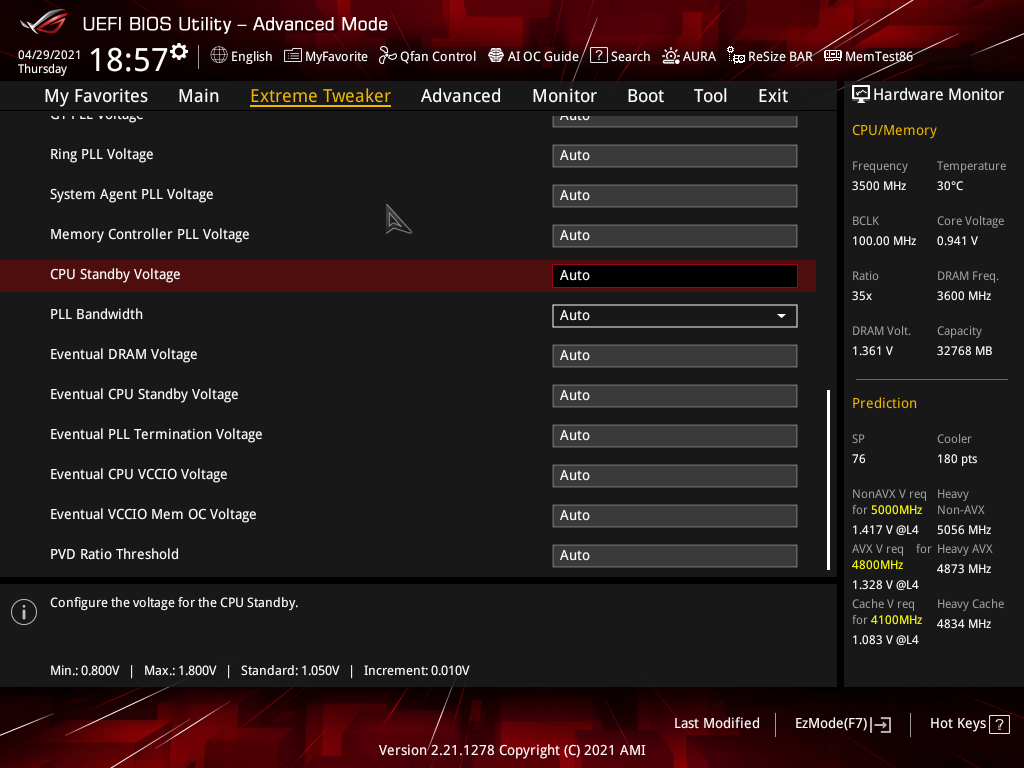Show the Hot Keys help

969,723
